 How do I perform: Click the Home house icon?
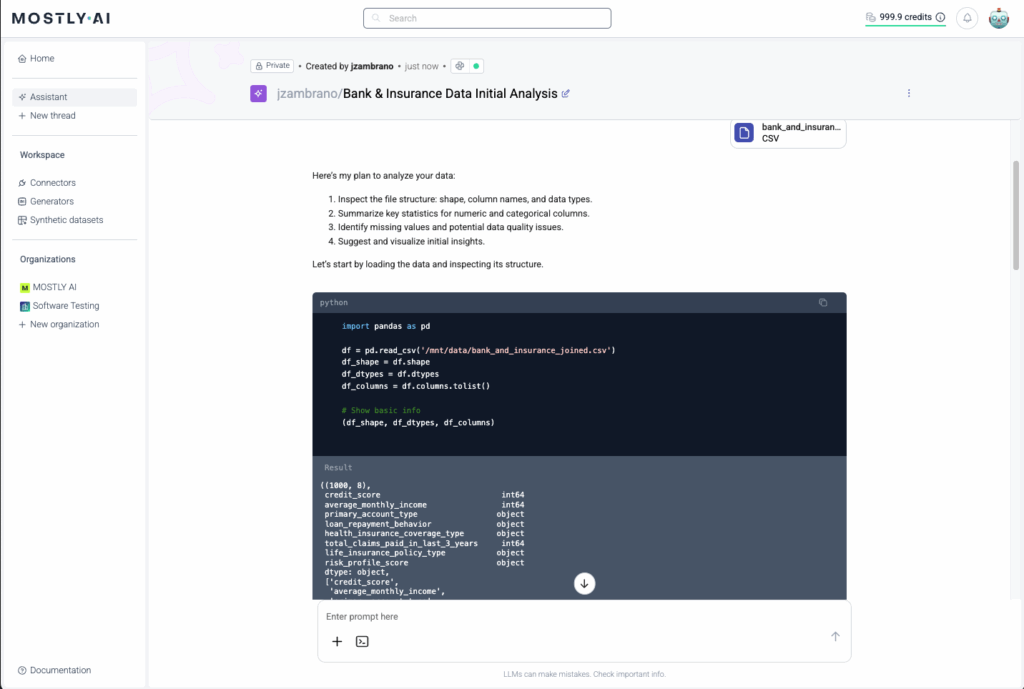[x=22, y=59]
